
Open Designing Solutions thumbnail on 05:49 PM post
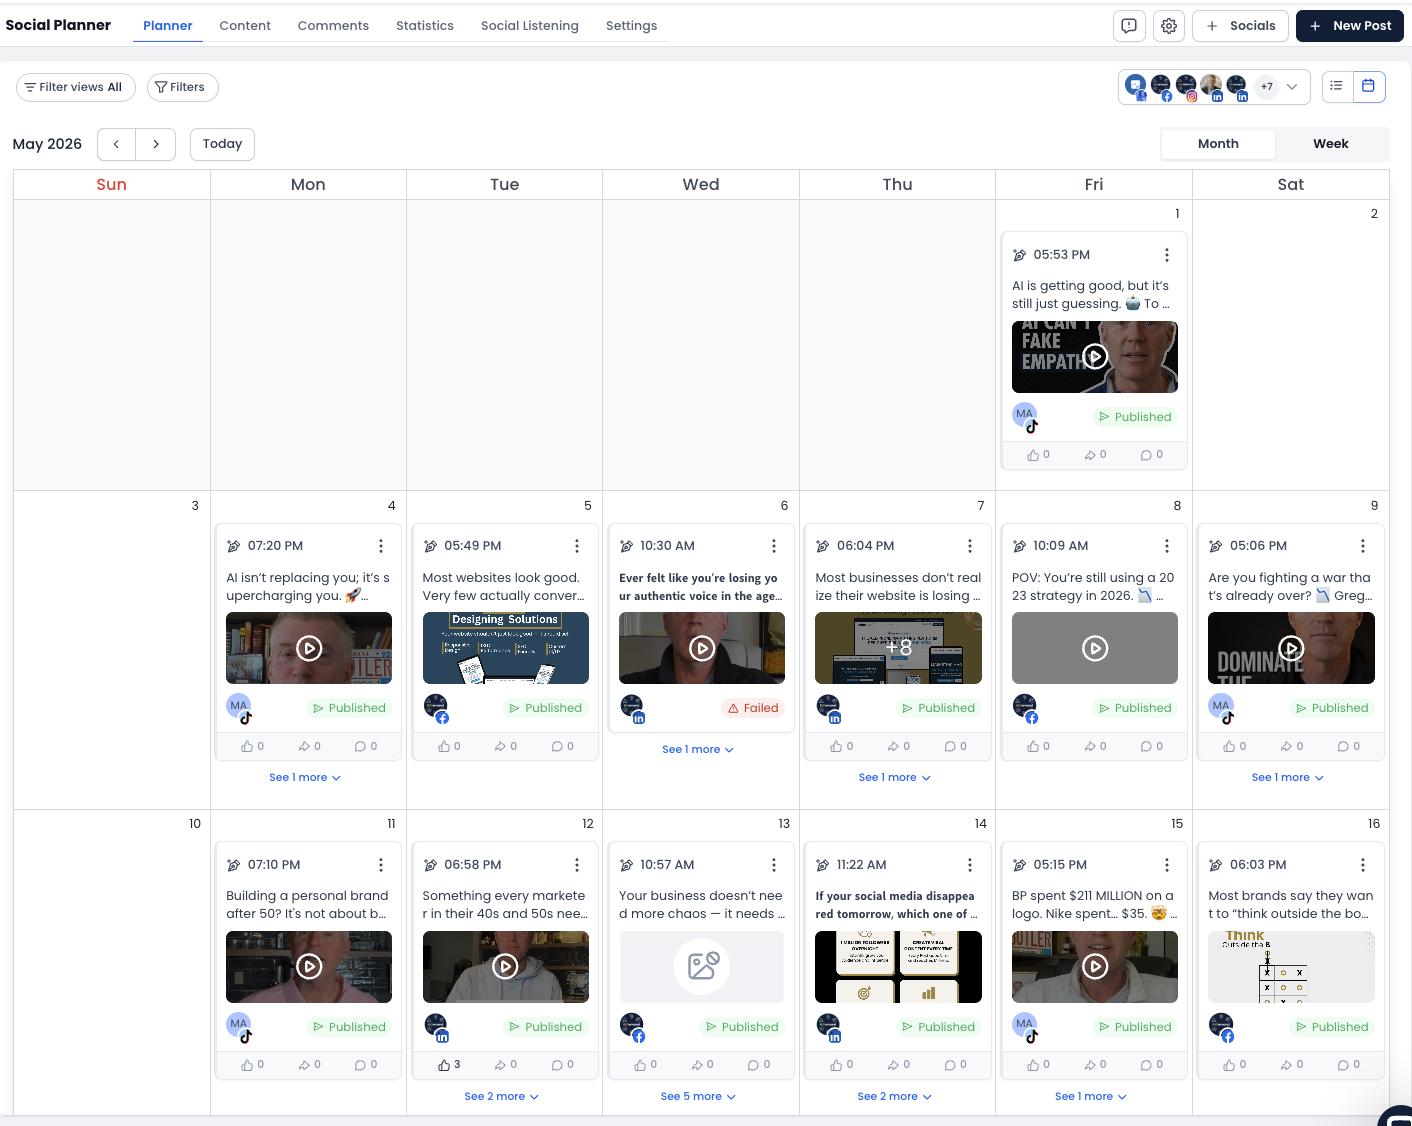pos(506,648)
